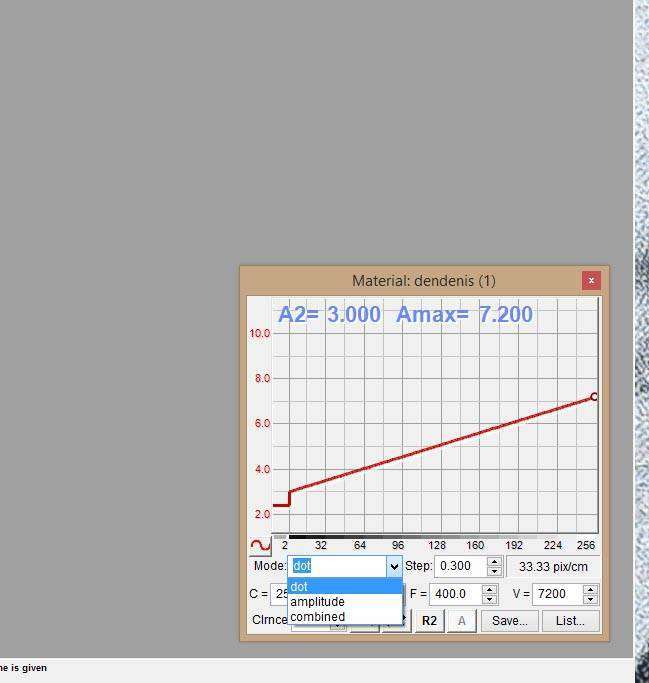Decrease the Step value with down arrow
Viewport: 649px width, 683px height.
point(494,571)
